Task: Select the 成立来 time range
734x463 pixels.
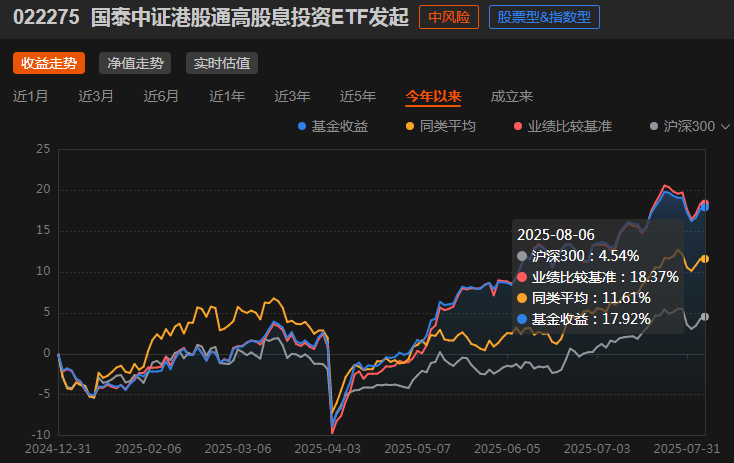Action: (x=512, y=96)
